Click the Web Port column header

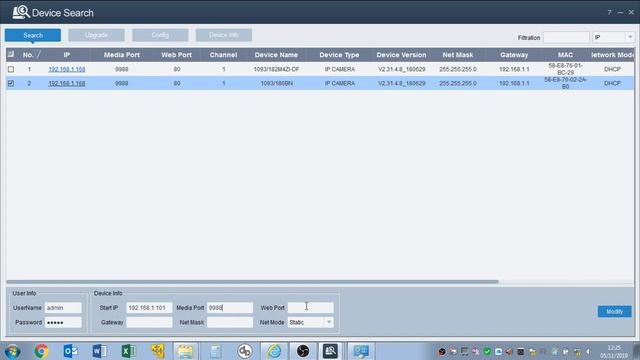[x=176, y=55]
